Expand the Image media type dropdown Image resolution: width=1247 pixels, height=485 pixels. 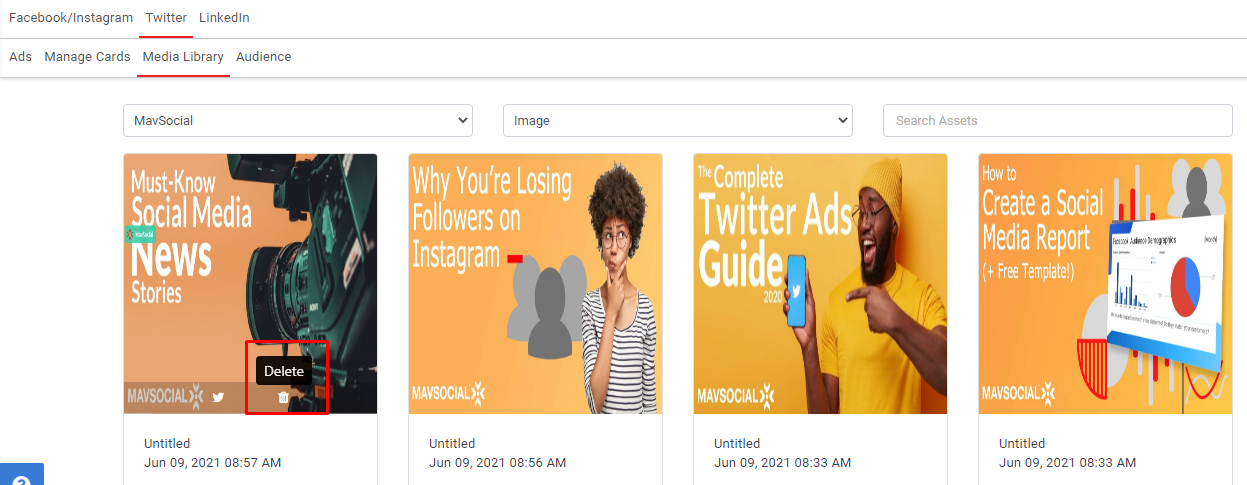[x=677, y=120]
